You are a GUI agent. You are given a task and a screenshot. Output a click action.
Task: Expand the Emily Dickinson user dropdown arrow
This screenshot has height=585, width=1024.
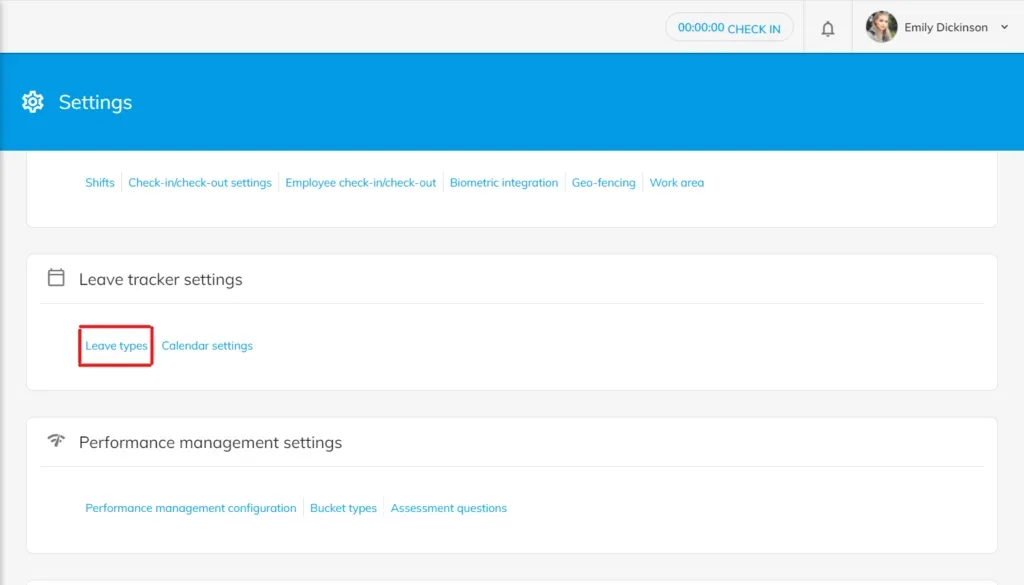(1004, 27)
